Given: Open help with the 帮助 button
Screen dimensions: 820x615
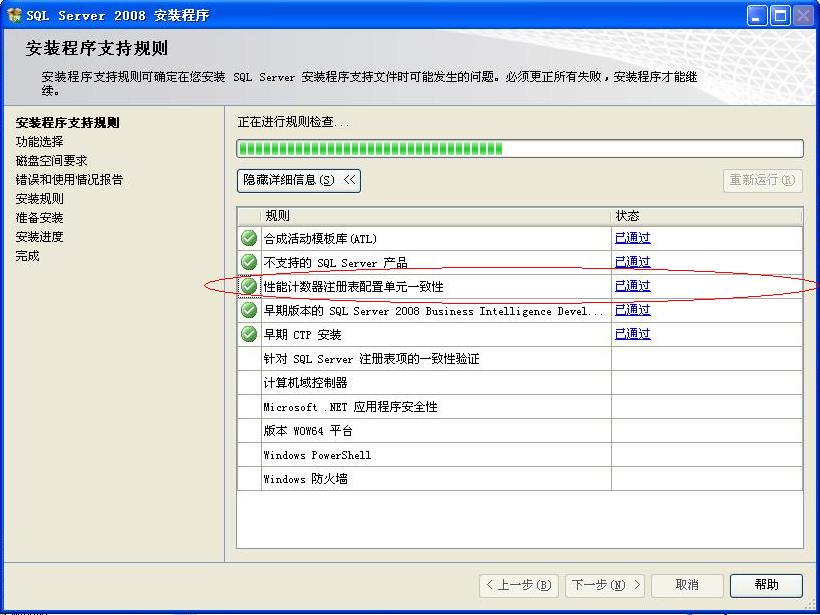Looking at the screenshot, I should click(x=766, y=585).
